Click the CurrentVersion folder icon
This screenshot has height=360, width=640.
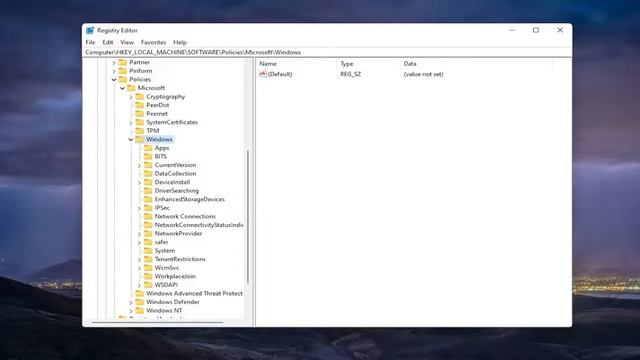tap(148, 165)
